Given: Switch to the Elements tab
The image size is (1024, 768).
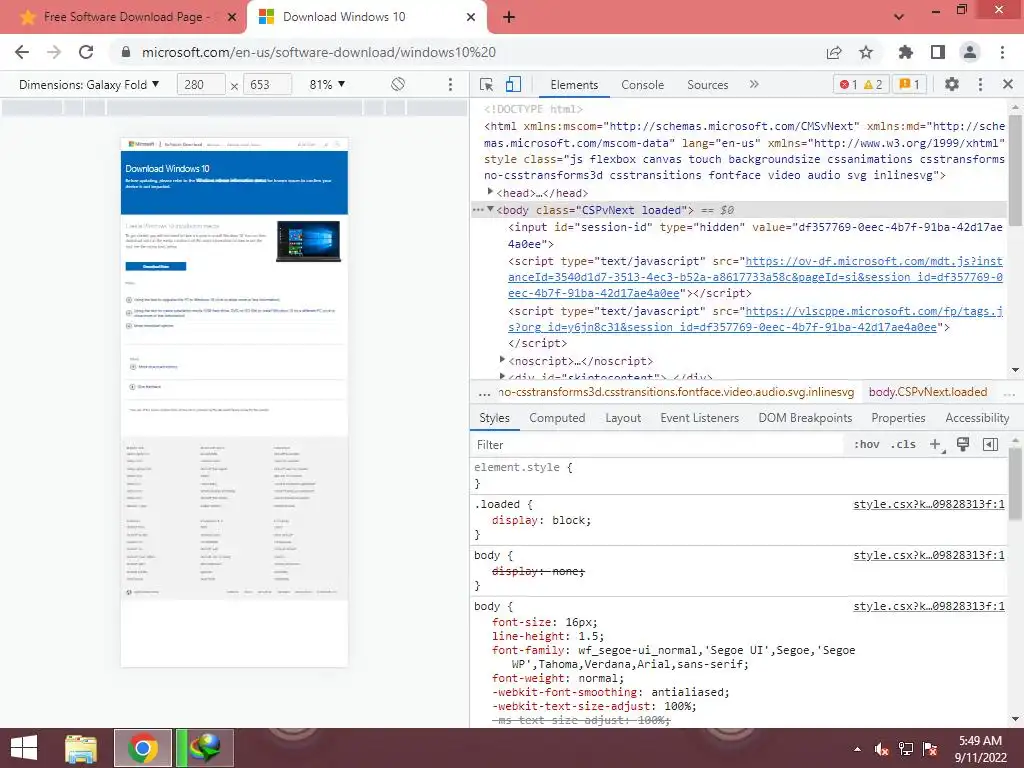Looking at the screenshot, I should pos(574,84).
